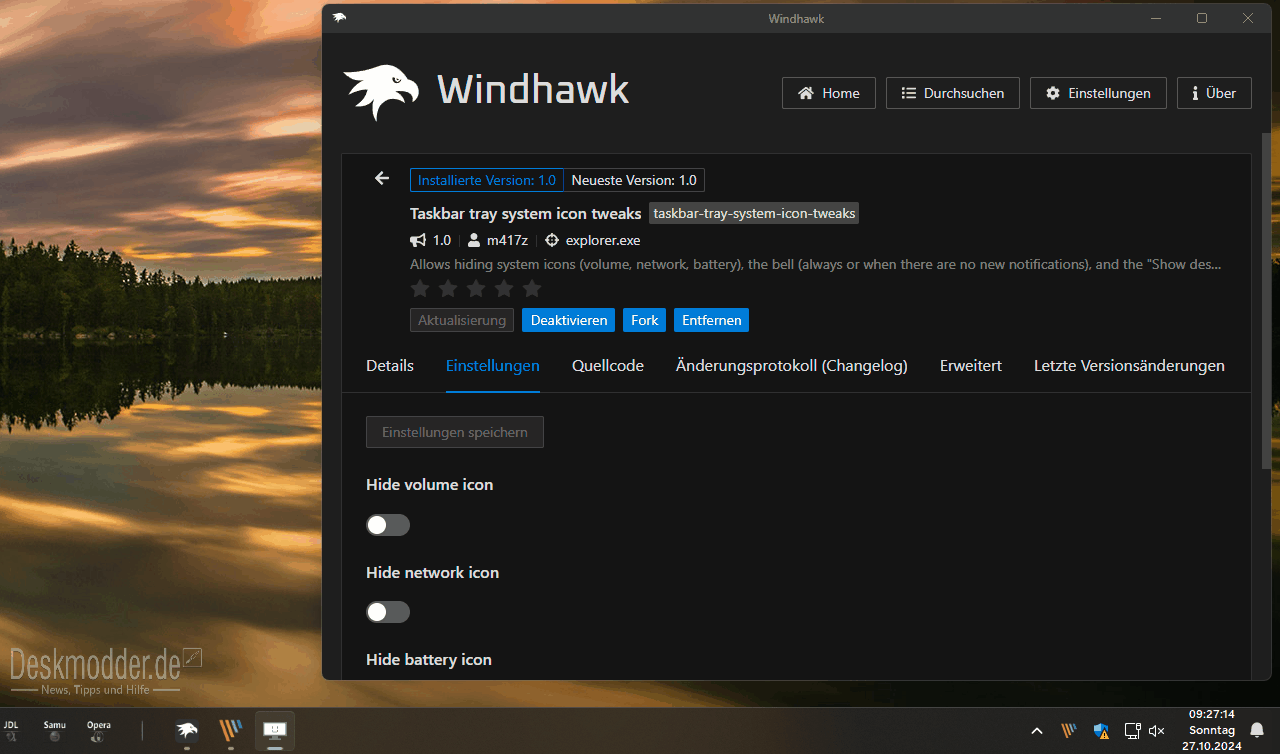Click the Hide battery icon label

(429, 659)
